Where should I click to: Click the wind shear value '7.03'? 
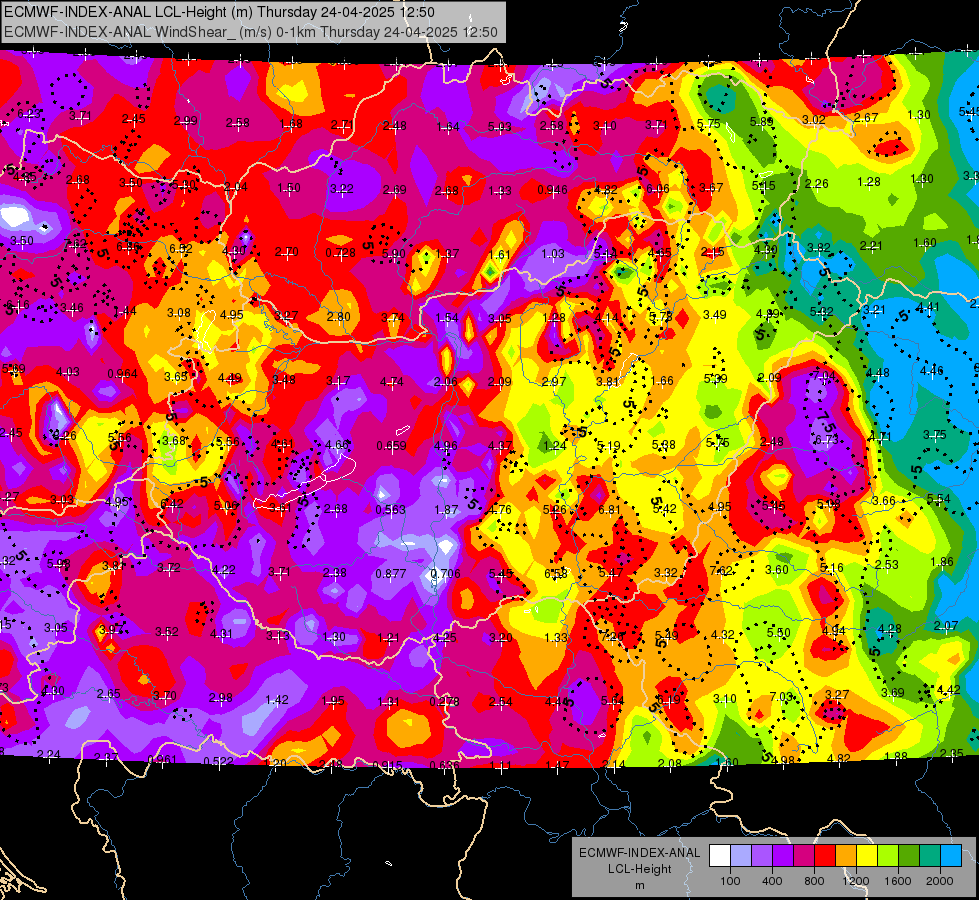tap(781, 696)
